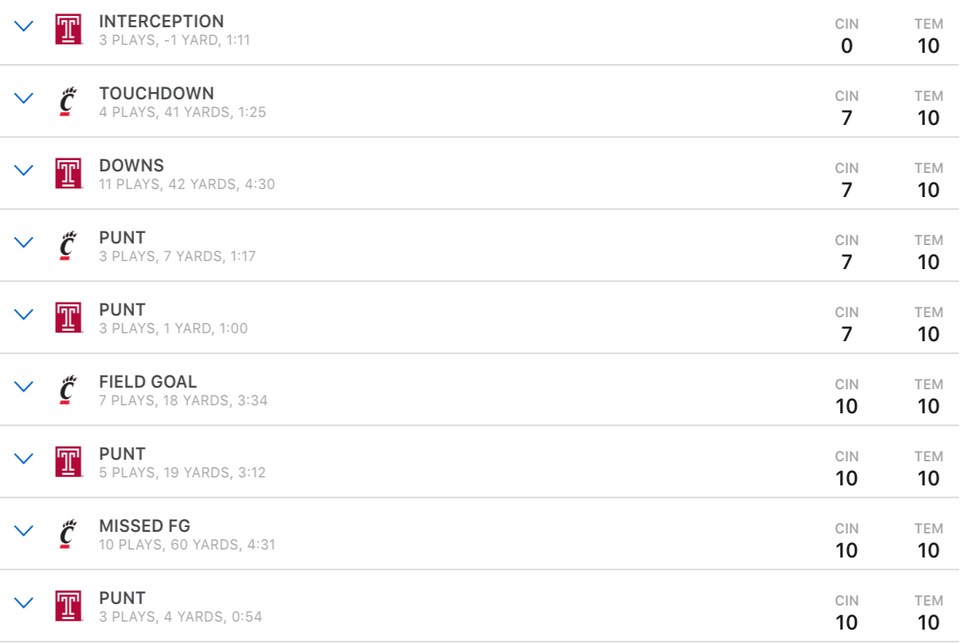Click Cincinnati logo on Missed FG drive
Screen dimensions: 966x644
pyautogui.click(x=68, y=534)
